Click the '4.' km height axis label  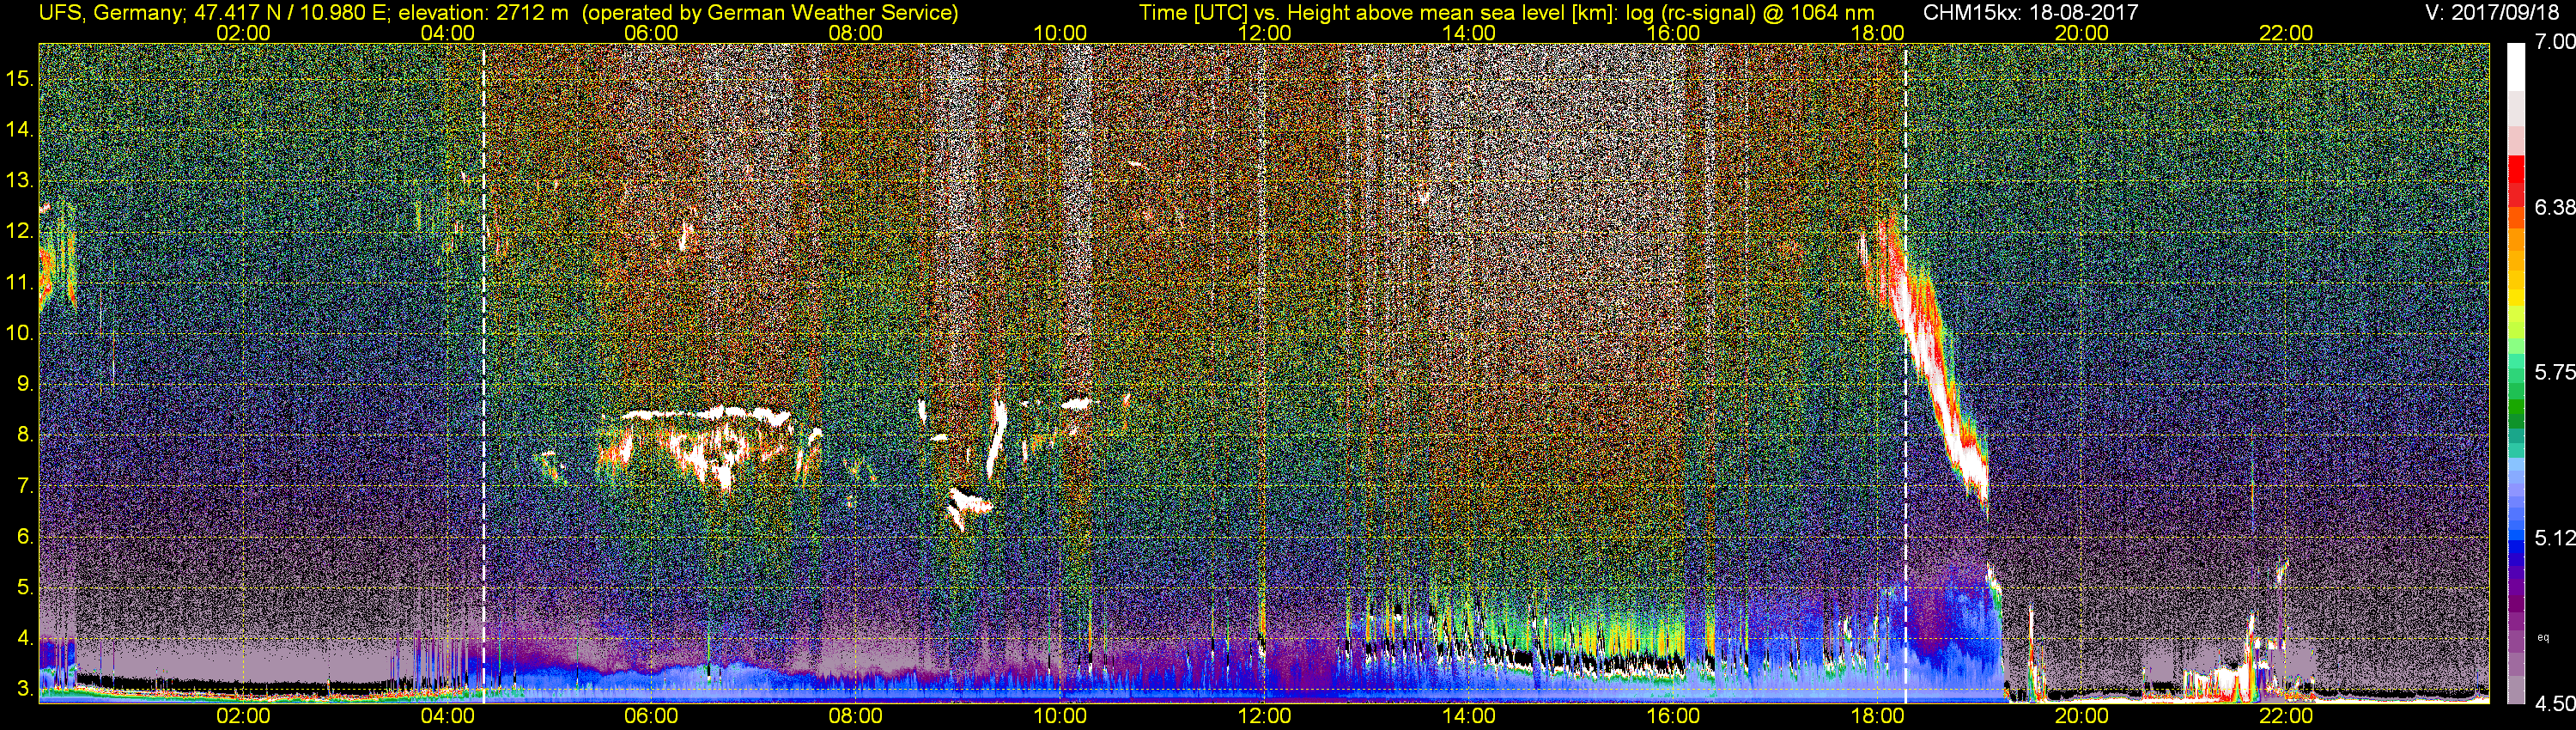tap(25, 639)
